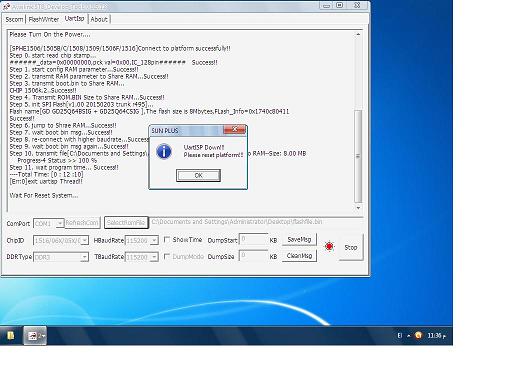Close the SUN PLUS message dialog
Viewport: 512px width, 384px height.
(x=234, y=129)
